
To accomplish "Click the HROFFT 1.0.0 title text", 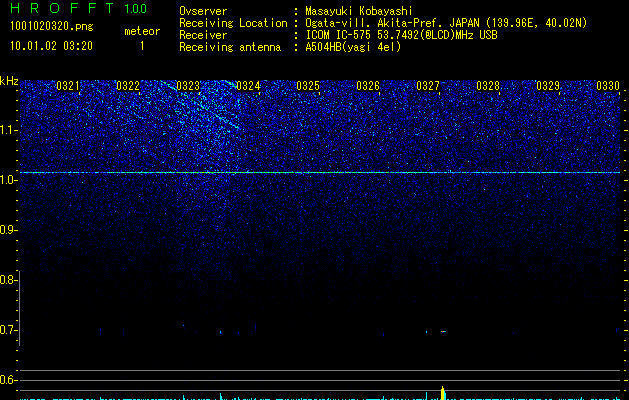I will pyautogui.click(x=79, y=8).
